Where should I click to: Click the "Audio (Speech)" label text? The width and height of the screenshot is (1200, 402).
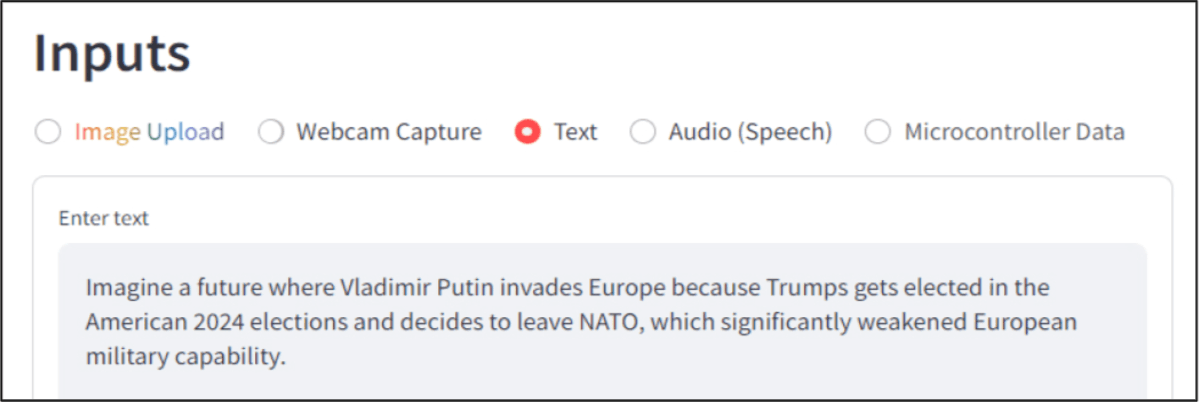[750, 132]
